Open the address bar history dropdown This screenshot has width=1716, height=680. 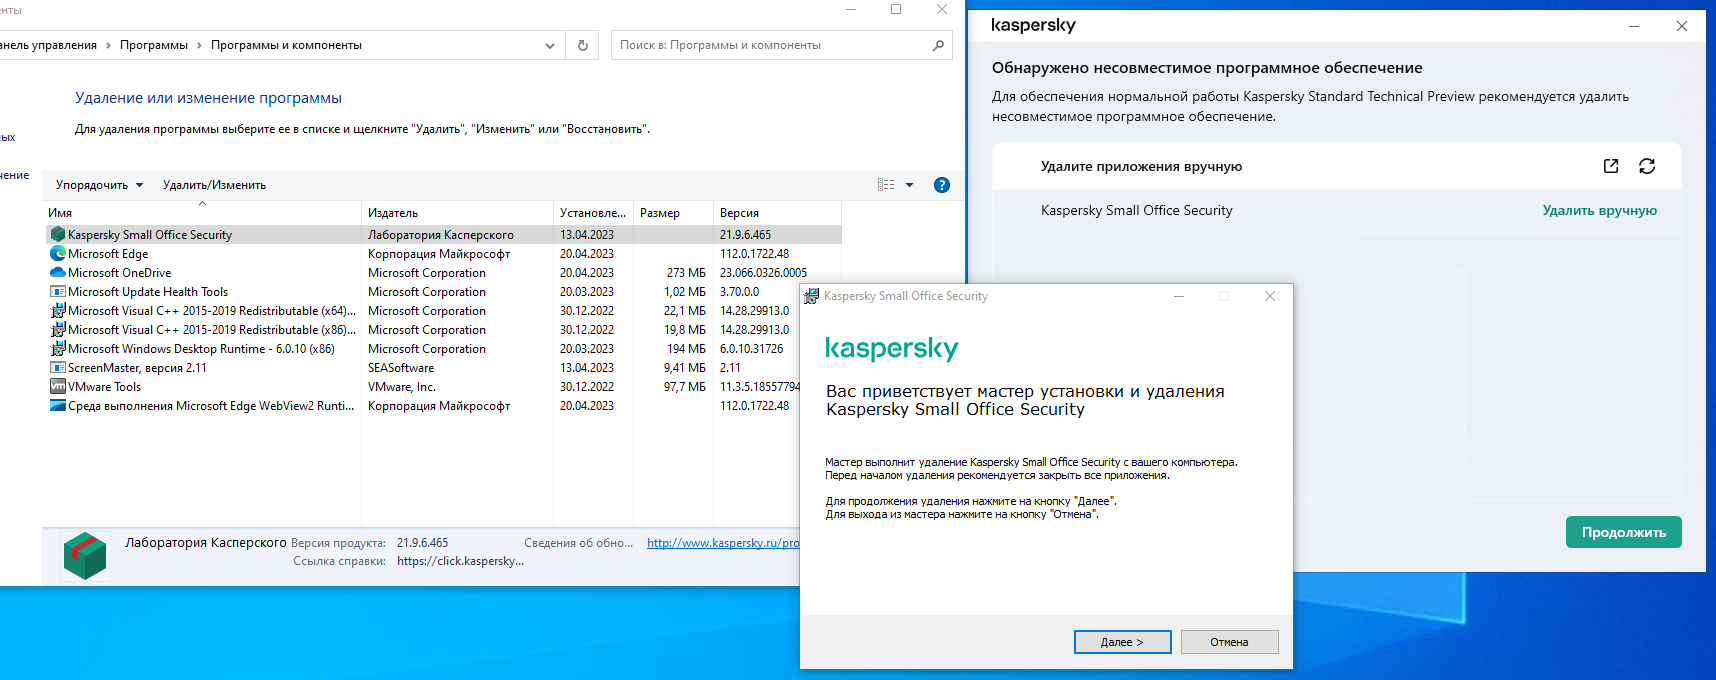tap(550, 45)
